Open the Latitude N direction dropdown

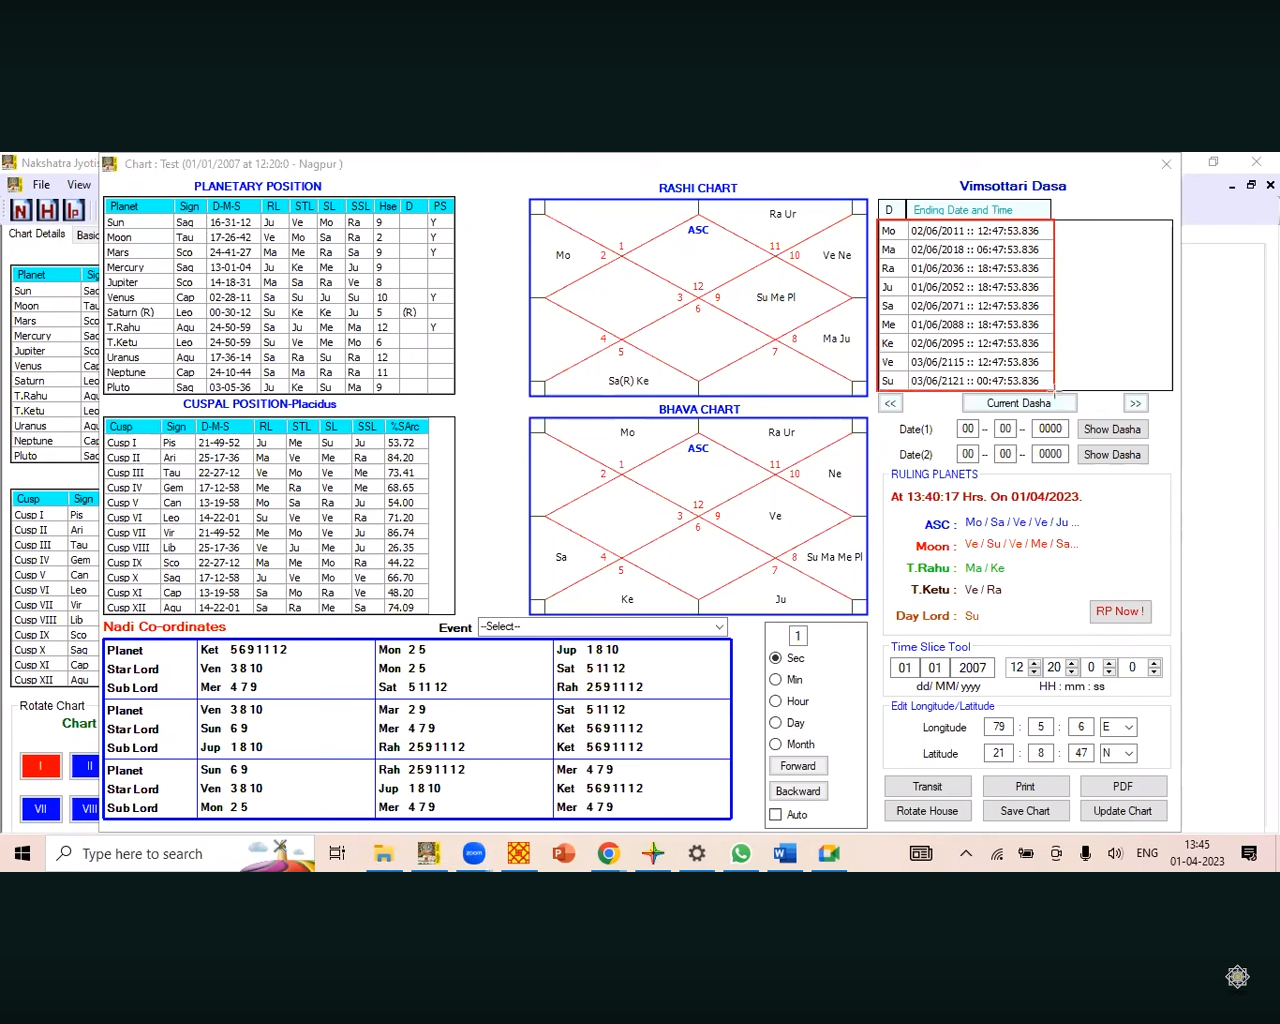(x=1118, y=753)
